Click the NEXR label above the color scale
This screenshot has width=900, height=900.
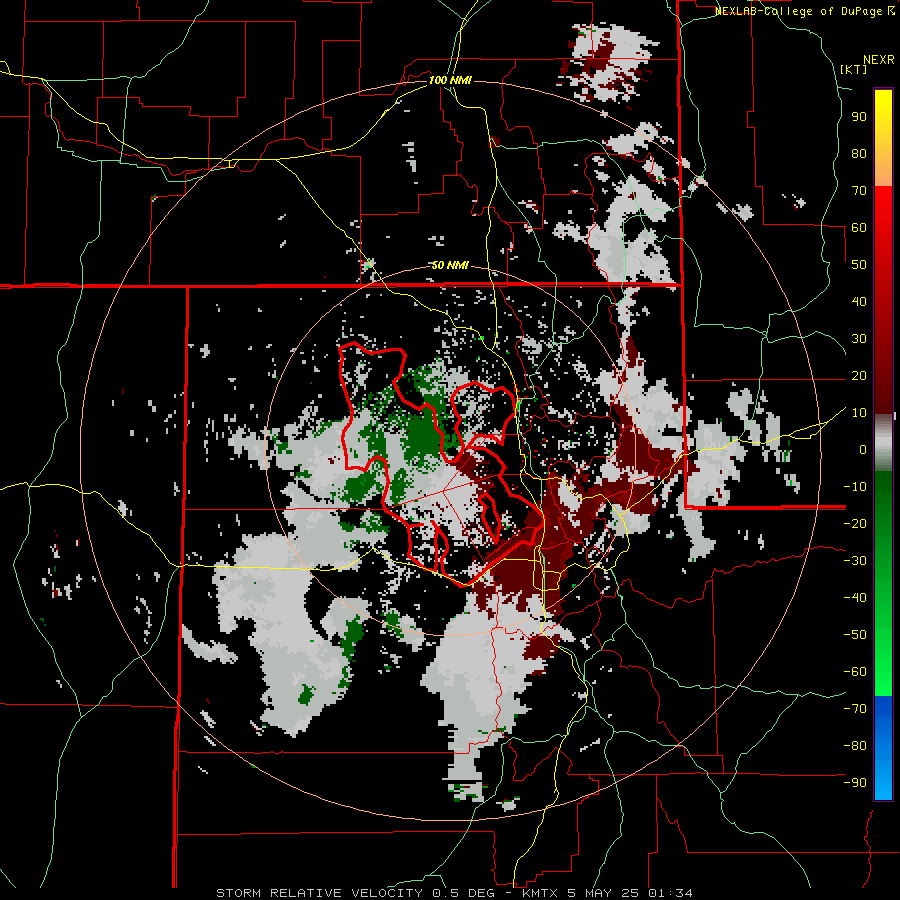click(x=879, y=60)
